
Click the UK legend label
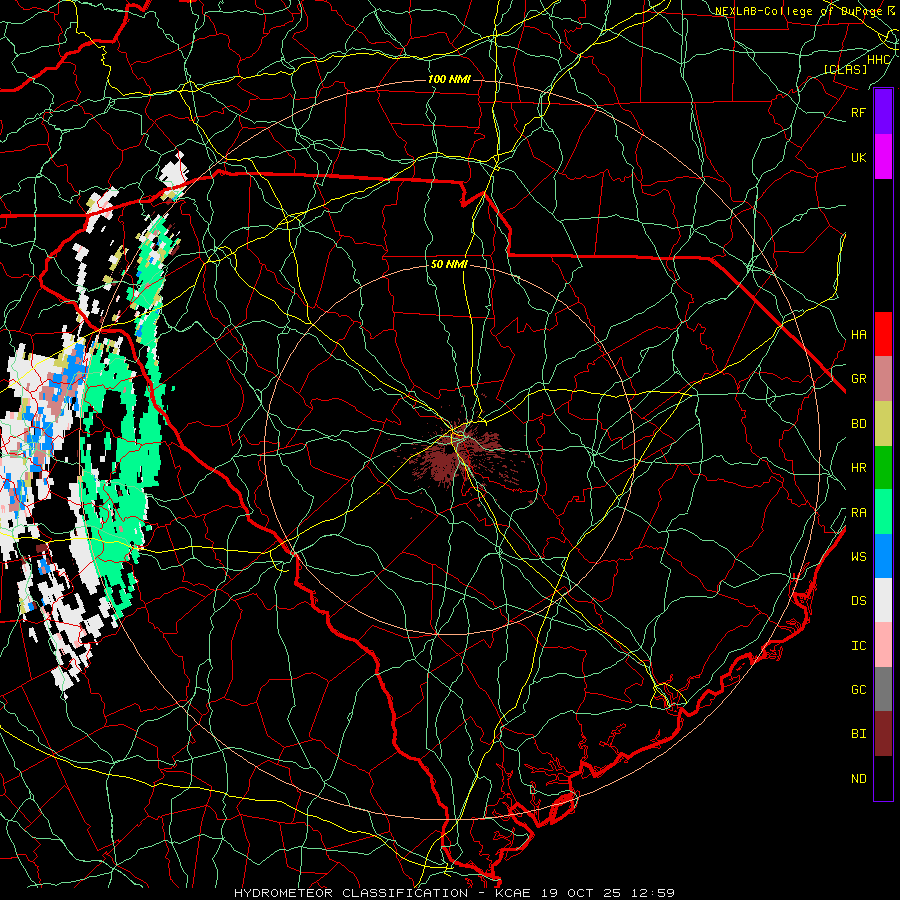click(x=858, y=158)
